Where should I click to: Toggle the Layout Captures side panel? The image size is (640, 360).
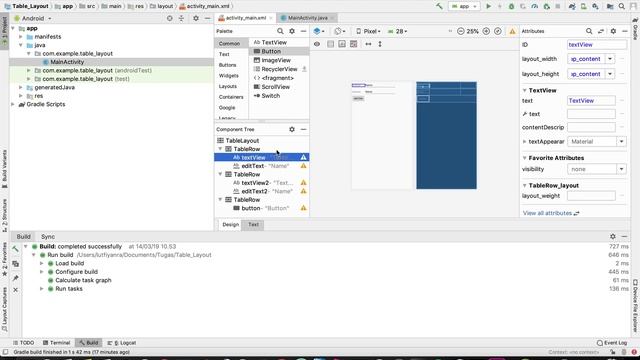pyautogui.click(x=4, y=309)
